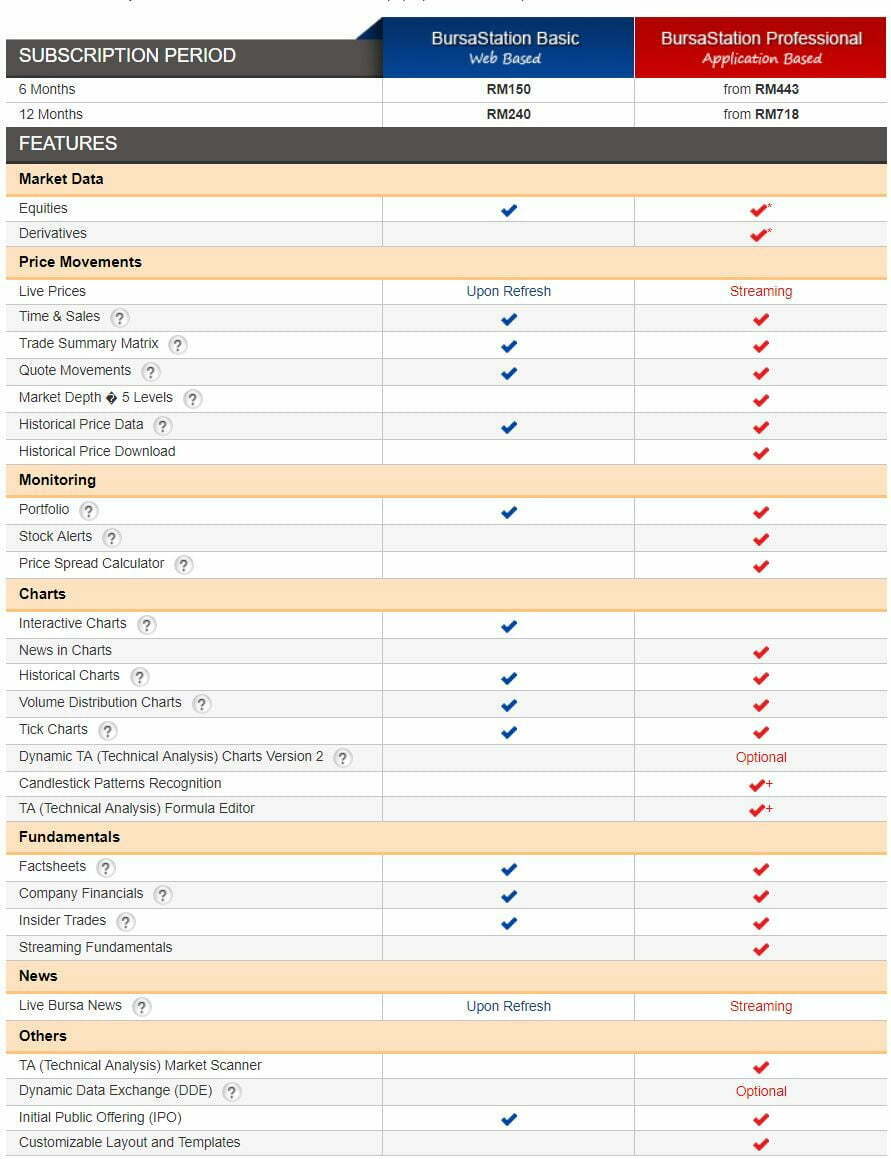This screenshot has height=1159, width=891.
Task: Click help icon beside Interactive Charts
Action: [147, 625]
